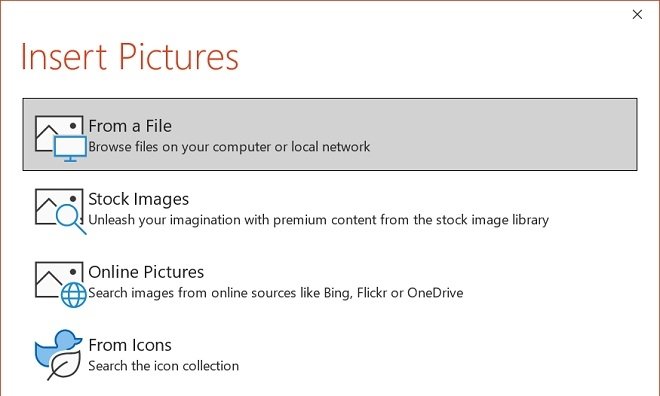Click the leaf outline in the From Icons graphic

tap(64, 365)
